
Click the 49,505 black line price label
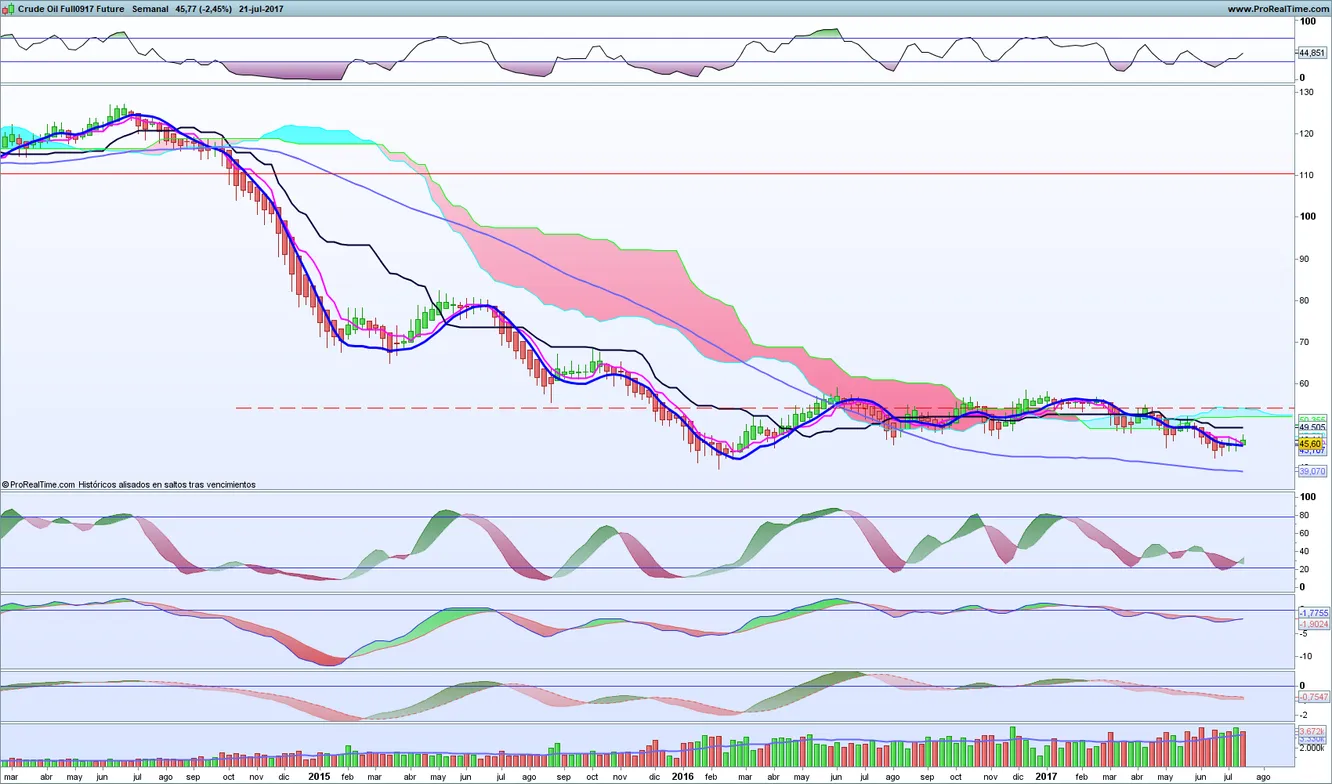[x=1310, y=427]
